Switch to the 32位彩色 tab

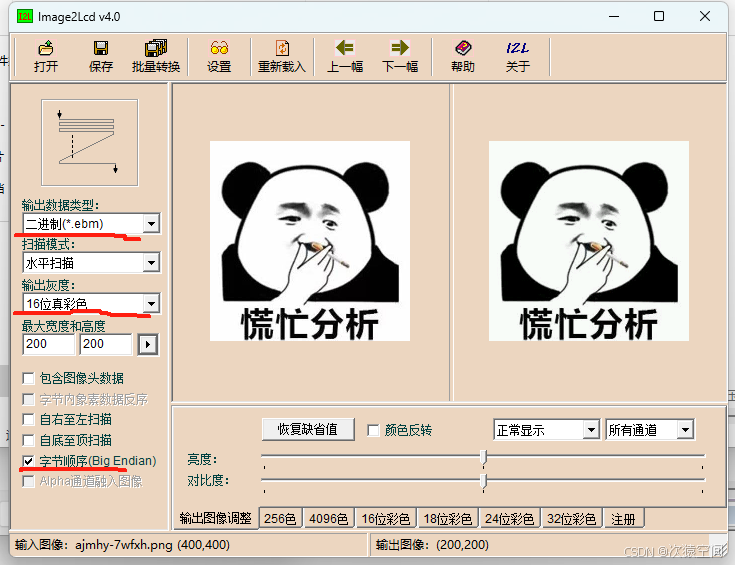tap(571, 519)
